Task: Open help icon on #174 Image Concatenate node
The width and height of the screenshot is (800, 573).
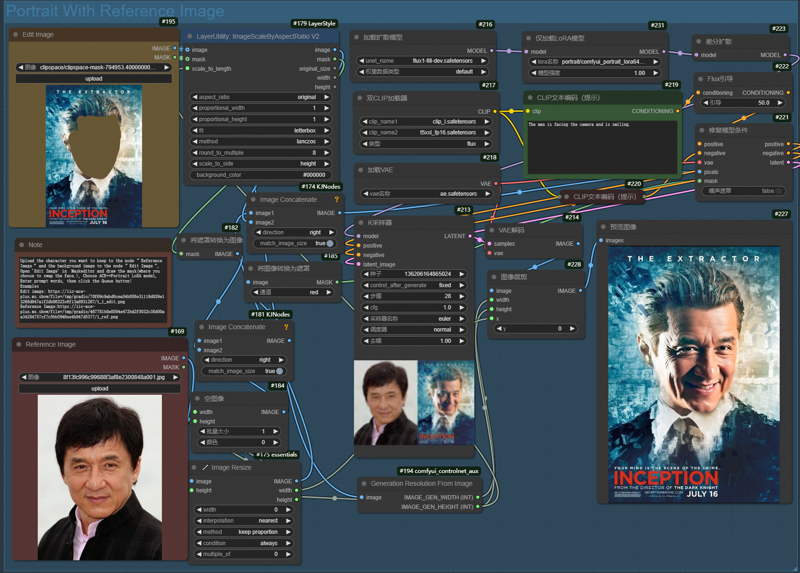Action: pos(336,200)
